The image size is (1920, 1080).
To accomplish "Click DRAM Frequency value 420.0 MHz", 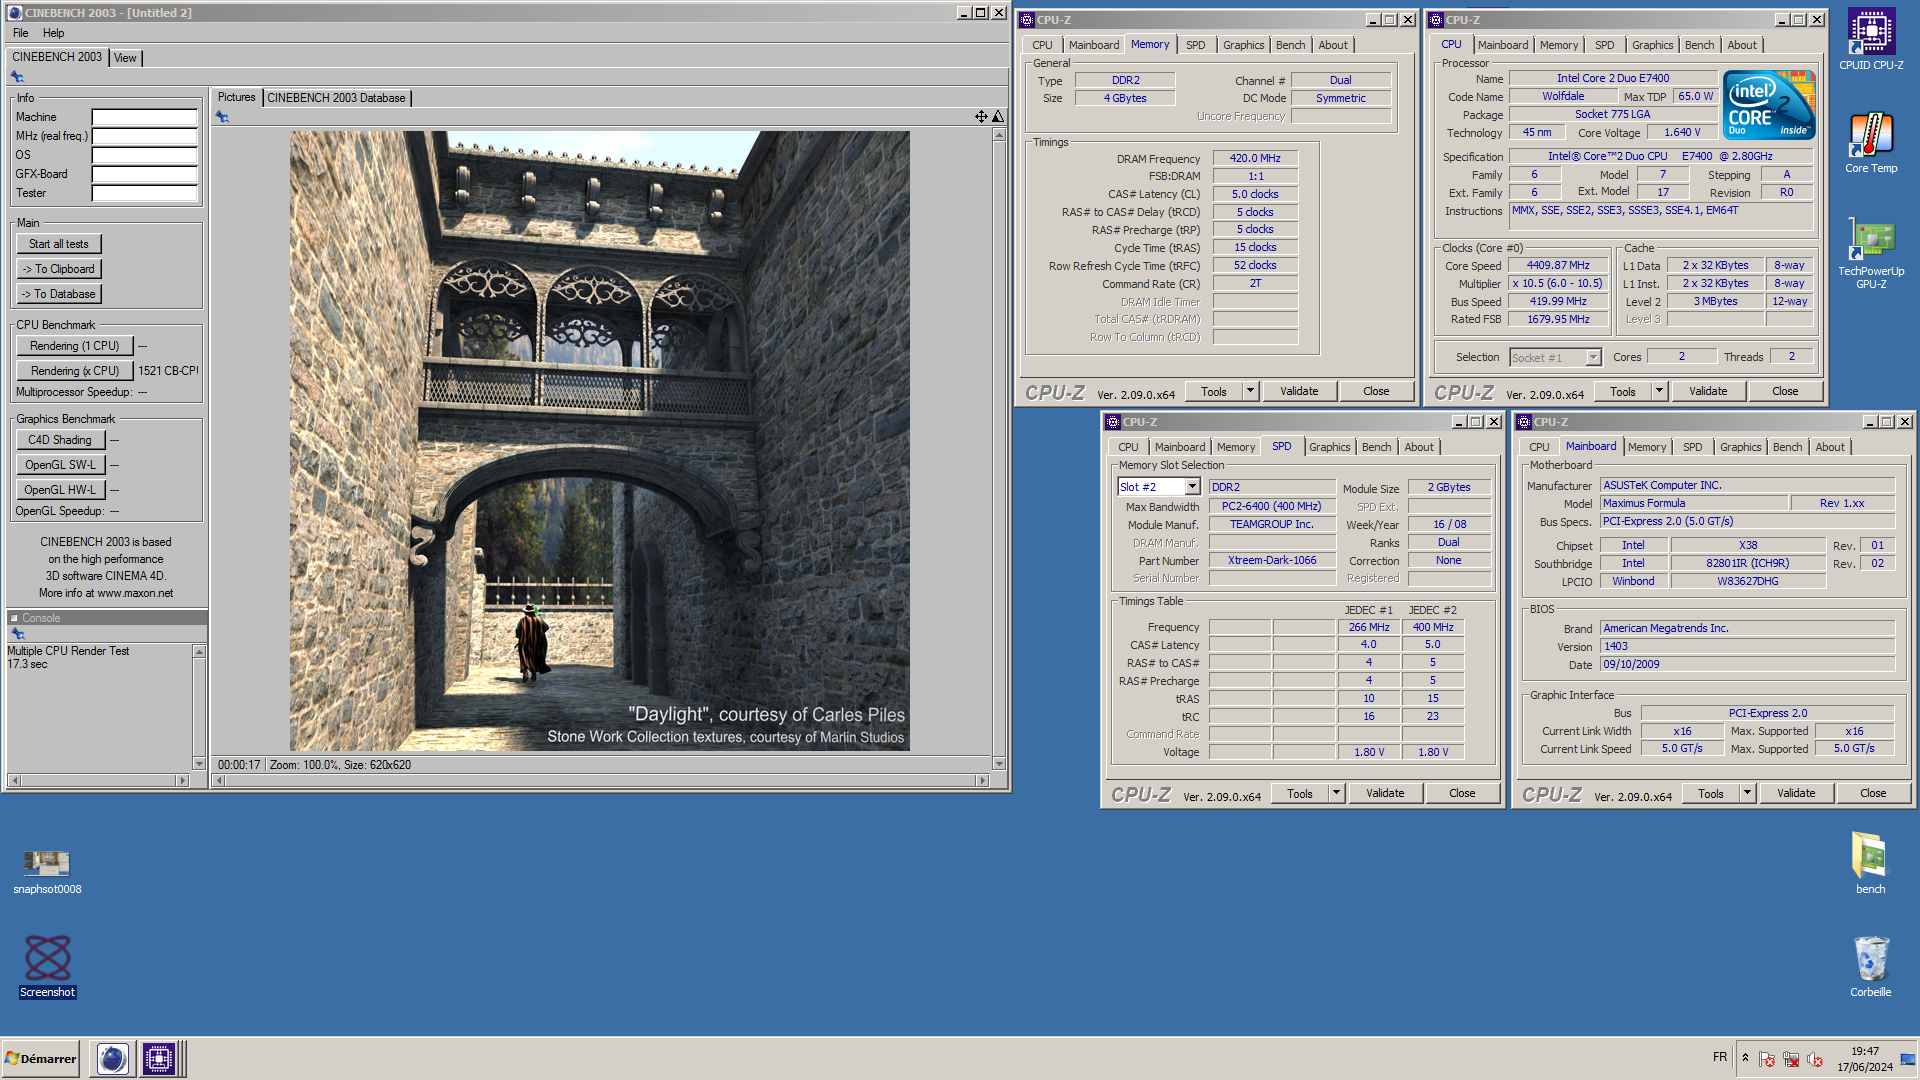I will pyautogui.click(x=1255, y=158).
